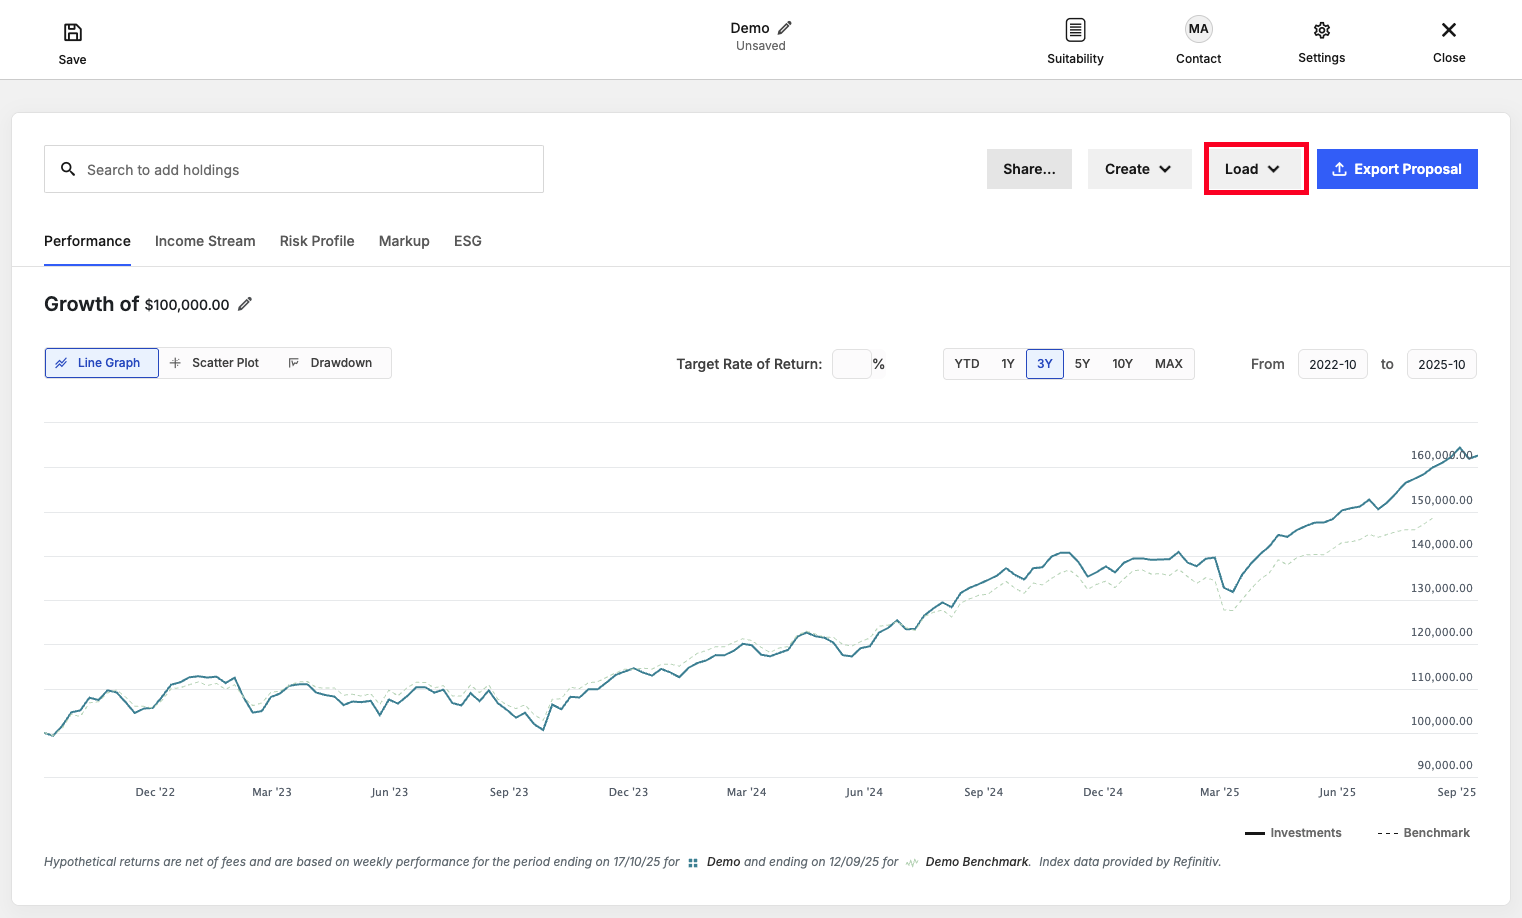The height and width of the screenshot is (918, 1522).
Task: Open the From date 2022-10 picker
Action: coord(1332,364)
